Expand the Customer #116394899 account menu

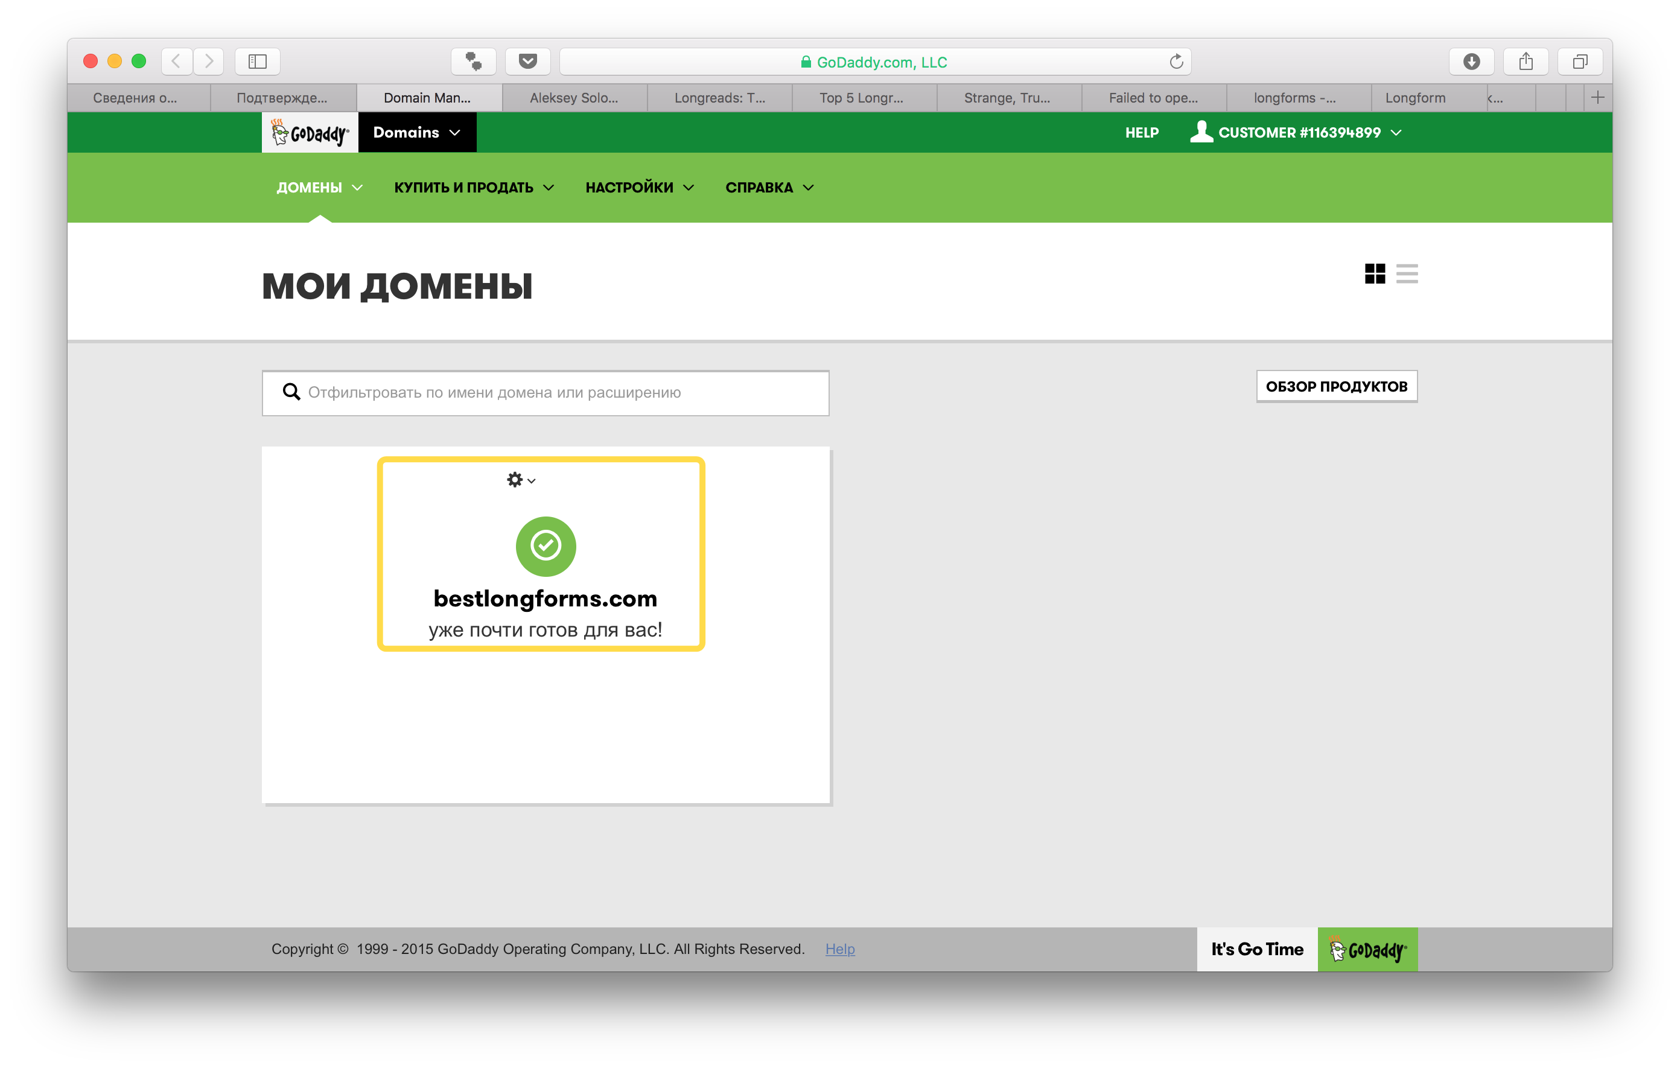(x=1297, y=132)
